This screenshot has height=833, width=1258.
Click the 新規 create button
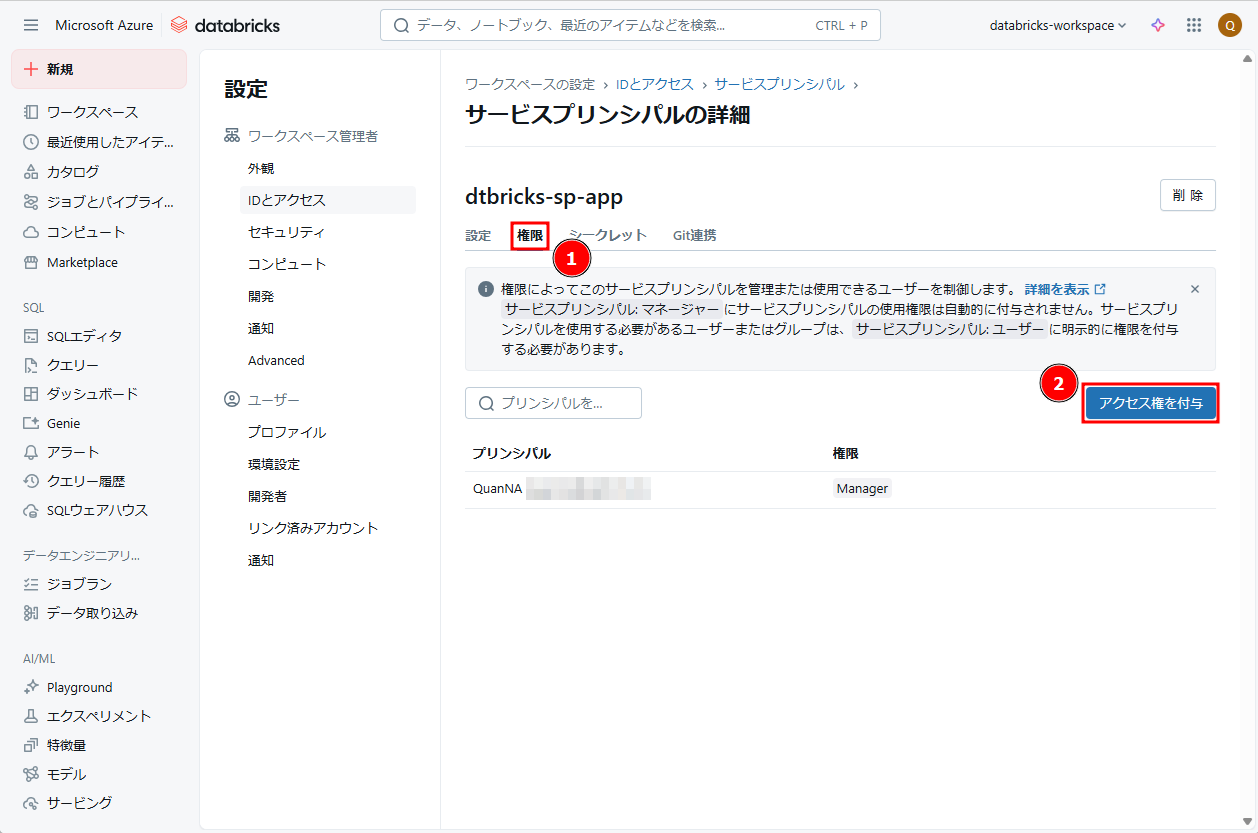(x=99, y=69)
